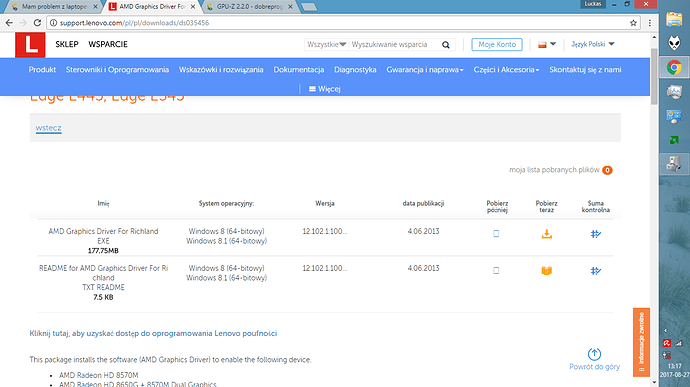Open the Język Polski language dropdown

(x=593, y=44)
